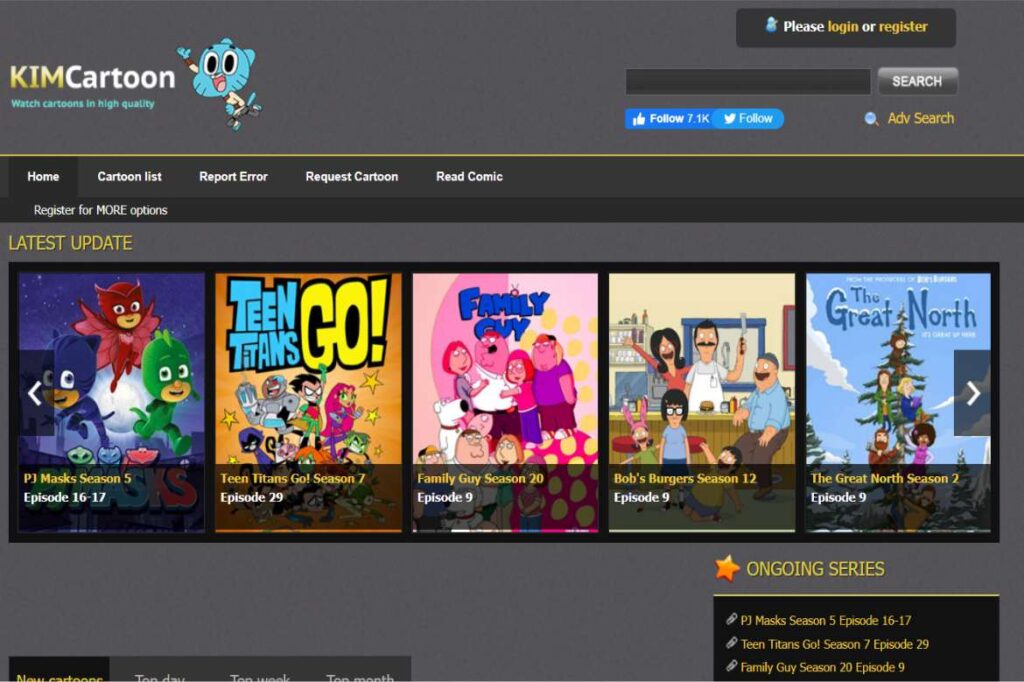Click link icon beside PJ Masks Season 5
The width and height of the screenshot is (1024, 682).
coord(731,619)
